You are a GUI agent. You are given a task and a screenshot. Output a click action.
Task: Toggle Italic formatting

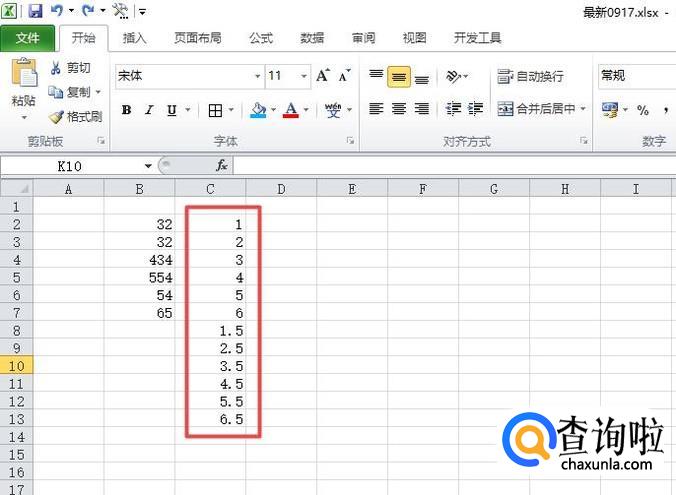pos(149,110)
